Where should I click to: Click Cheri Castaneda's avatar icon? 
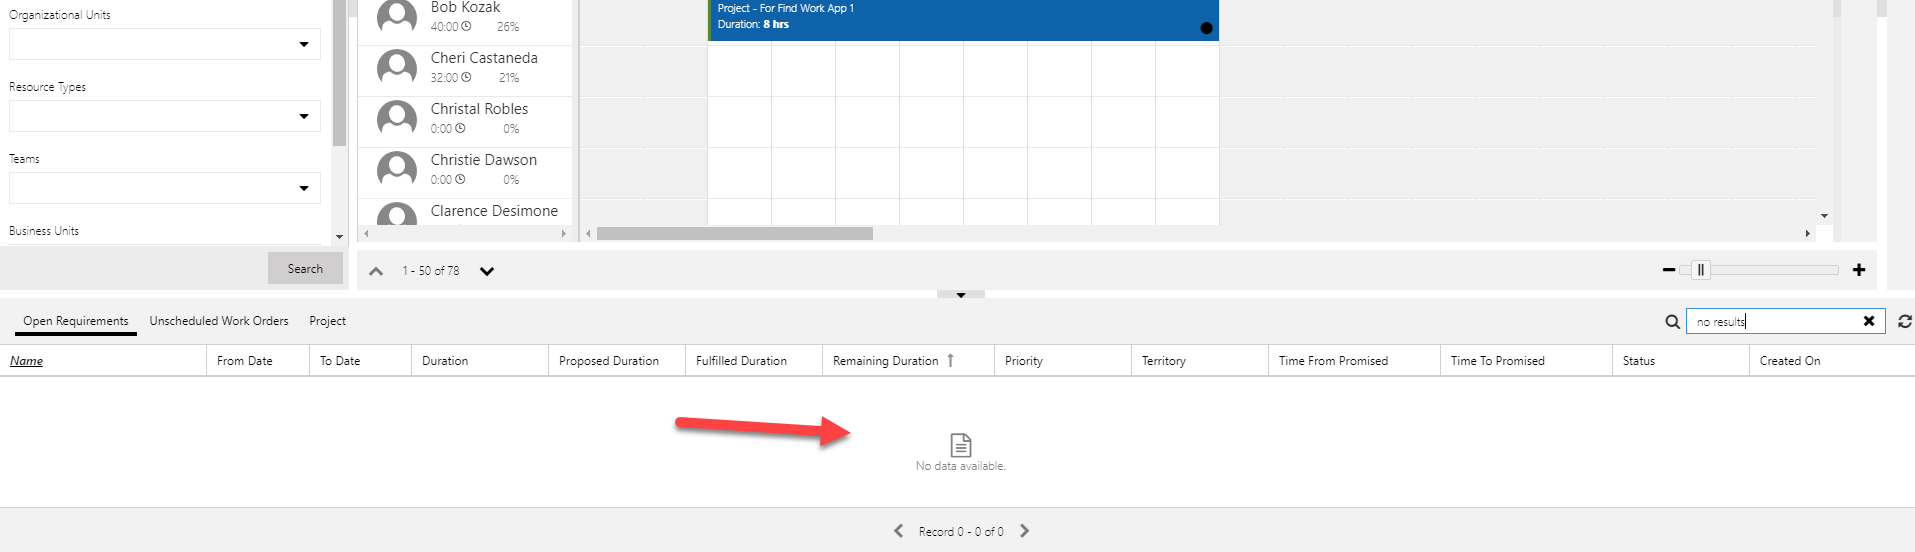pos(397,68)
